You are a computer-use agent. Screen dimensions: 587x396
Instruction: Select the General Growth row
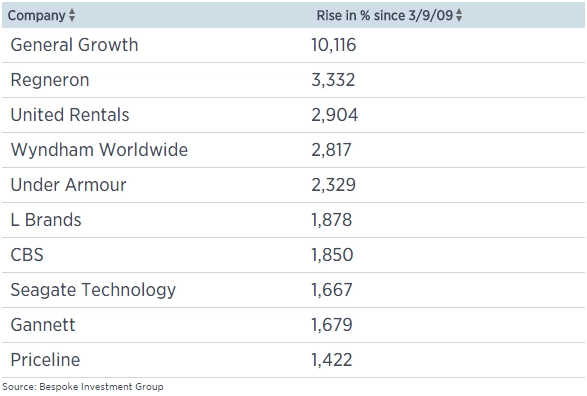pos(294,45)
